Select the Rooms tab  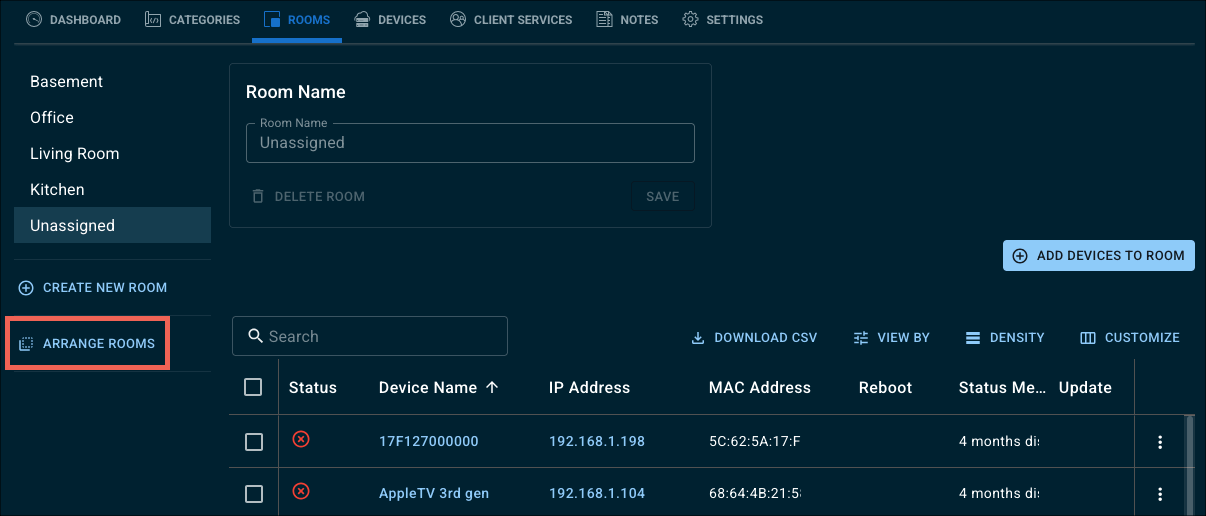[297, 20]
